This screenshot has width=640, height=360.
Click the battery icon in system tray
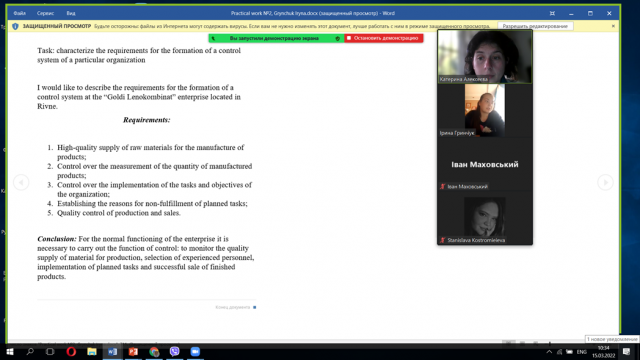point(569,352)
